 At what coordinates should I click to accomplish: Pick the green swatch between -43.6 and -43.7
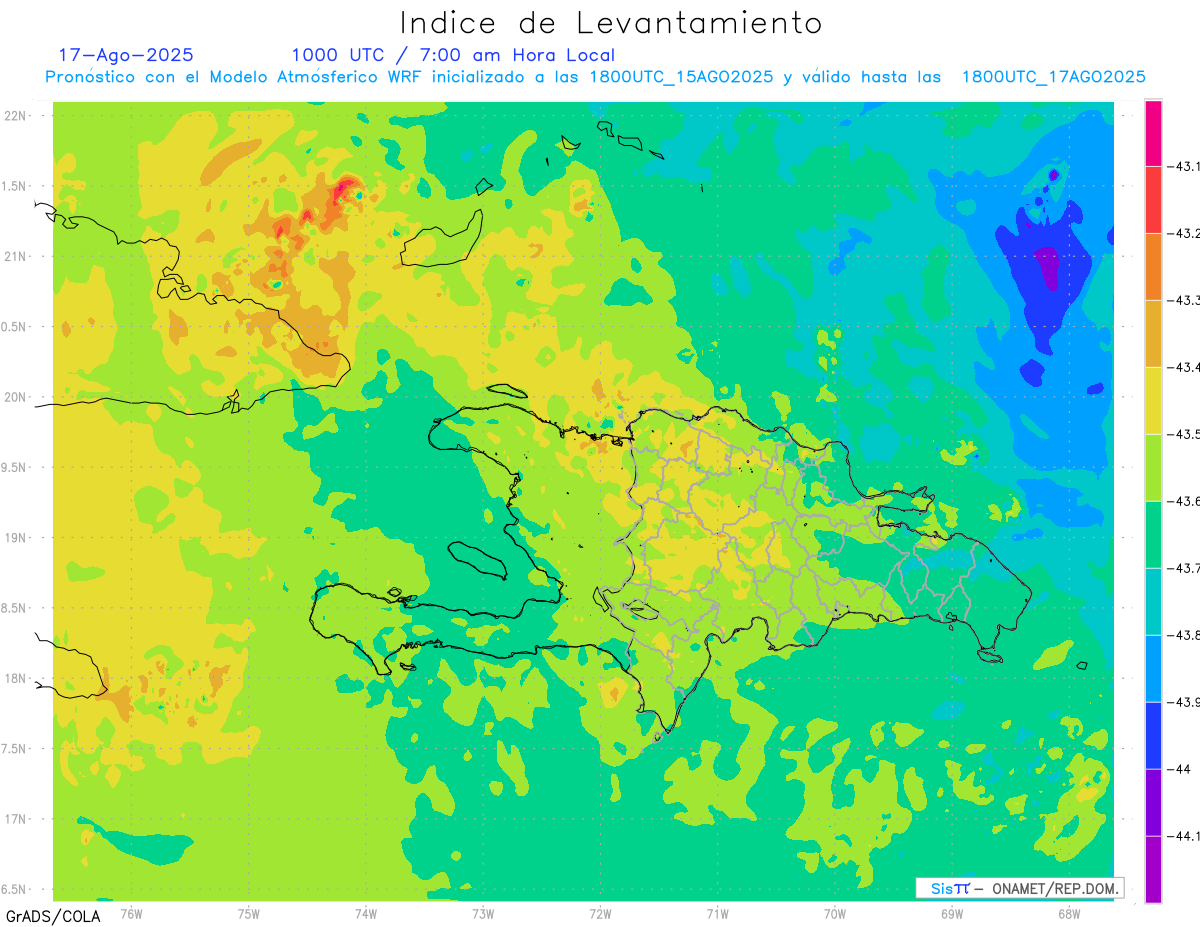tap(1153, 534)
